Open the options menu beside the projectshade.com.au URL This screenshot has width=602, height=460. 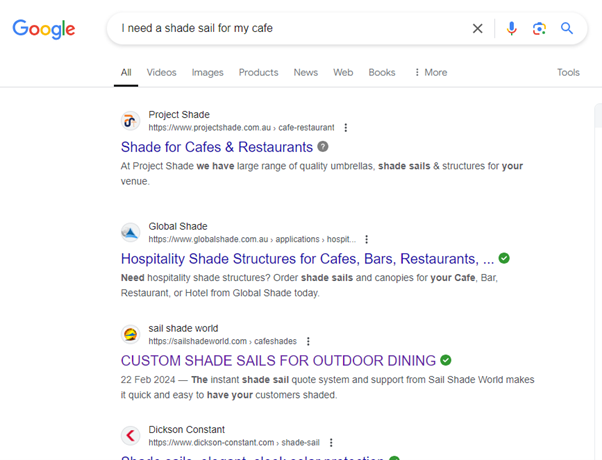(x=346, y=127)
